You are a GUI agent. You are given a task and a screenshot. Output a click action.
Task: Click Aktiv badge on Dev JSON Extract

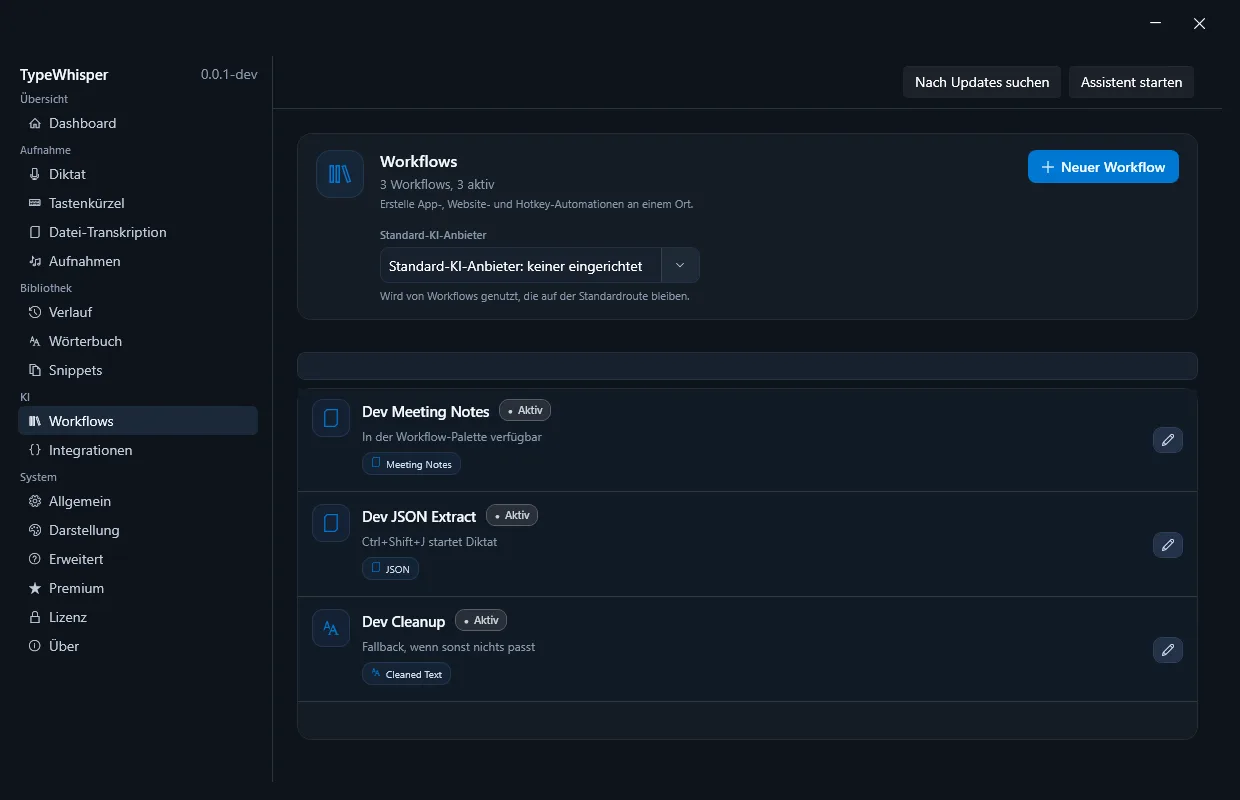coord(512,515)
